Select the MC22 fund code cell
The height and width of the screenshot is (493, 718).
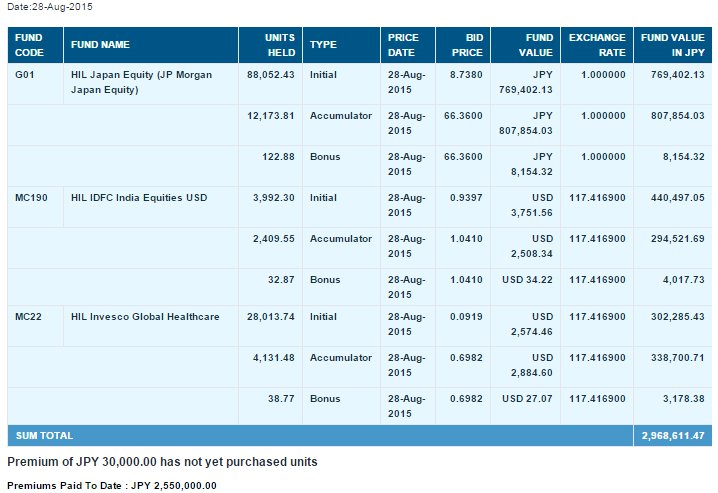coord(28,317)
